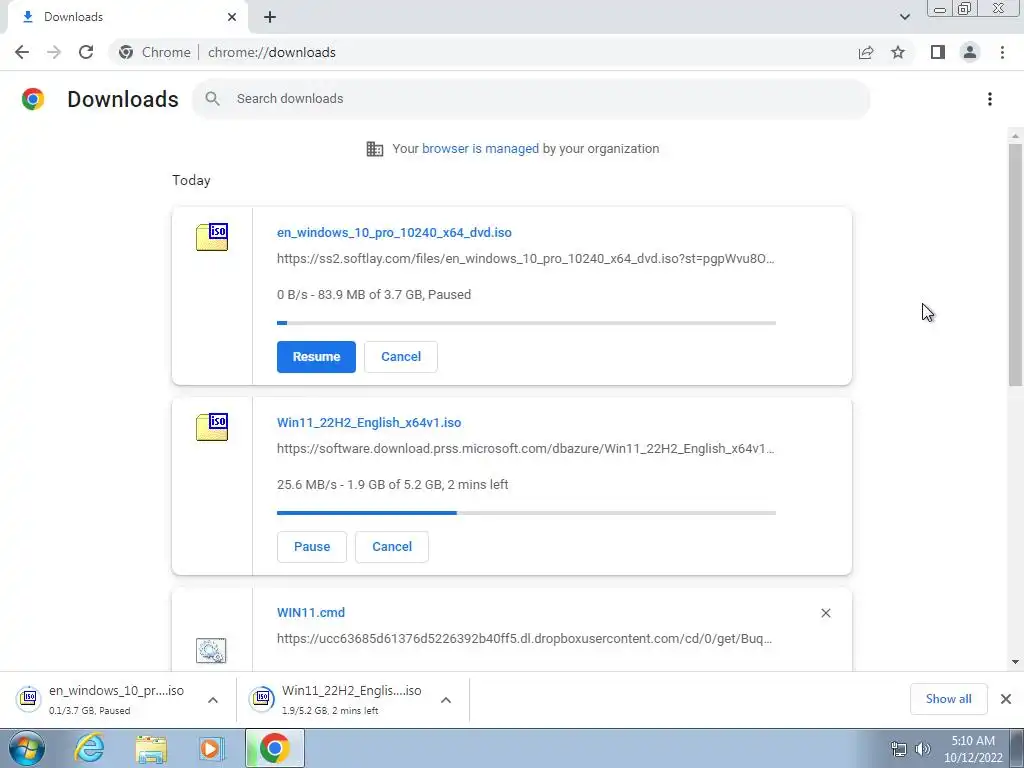Screen dimensions: 1024x768
Task: Open the share this page icon
Action: pos(866,52)
